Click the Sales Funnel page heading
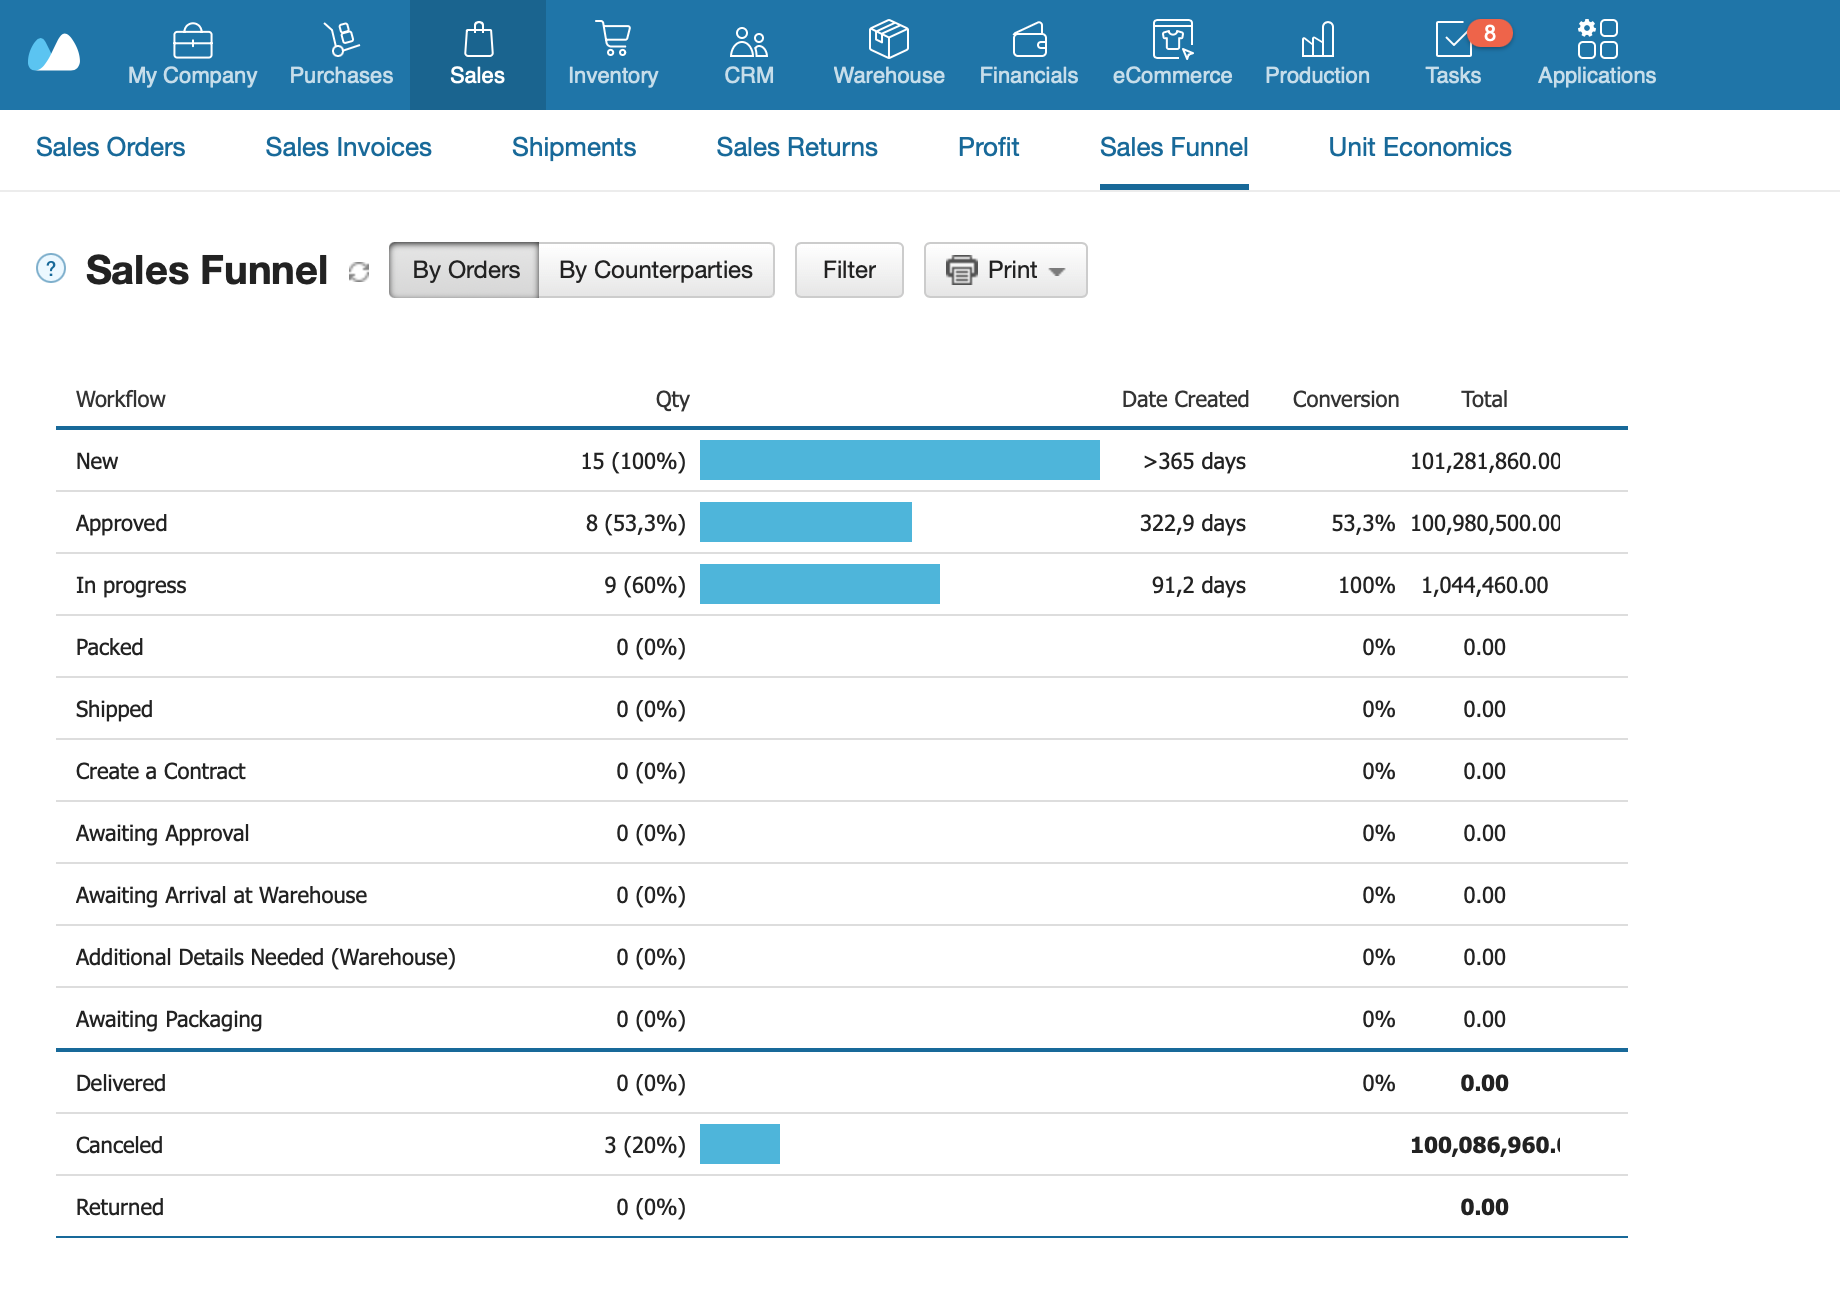 coord(207,270)
